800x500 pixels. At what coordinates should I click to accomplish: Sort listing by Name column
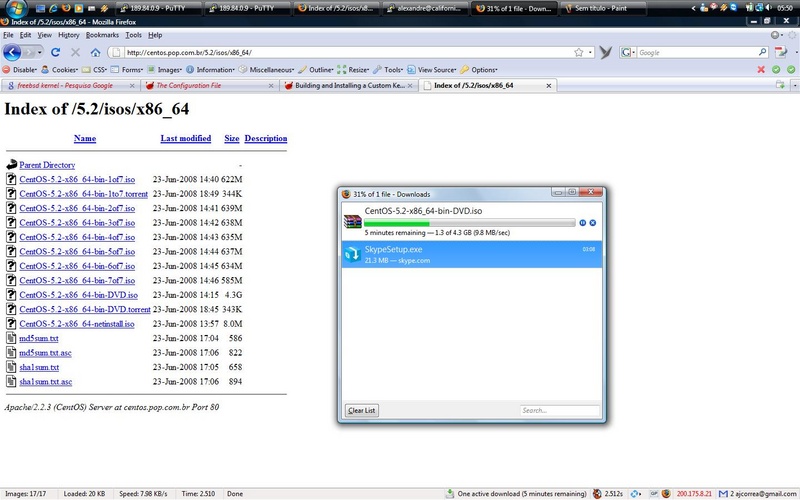[85, 138]
